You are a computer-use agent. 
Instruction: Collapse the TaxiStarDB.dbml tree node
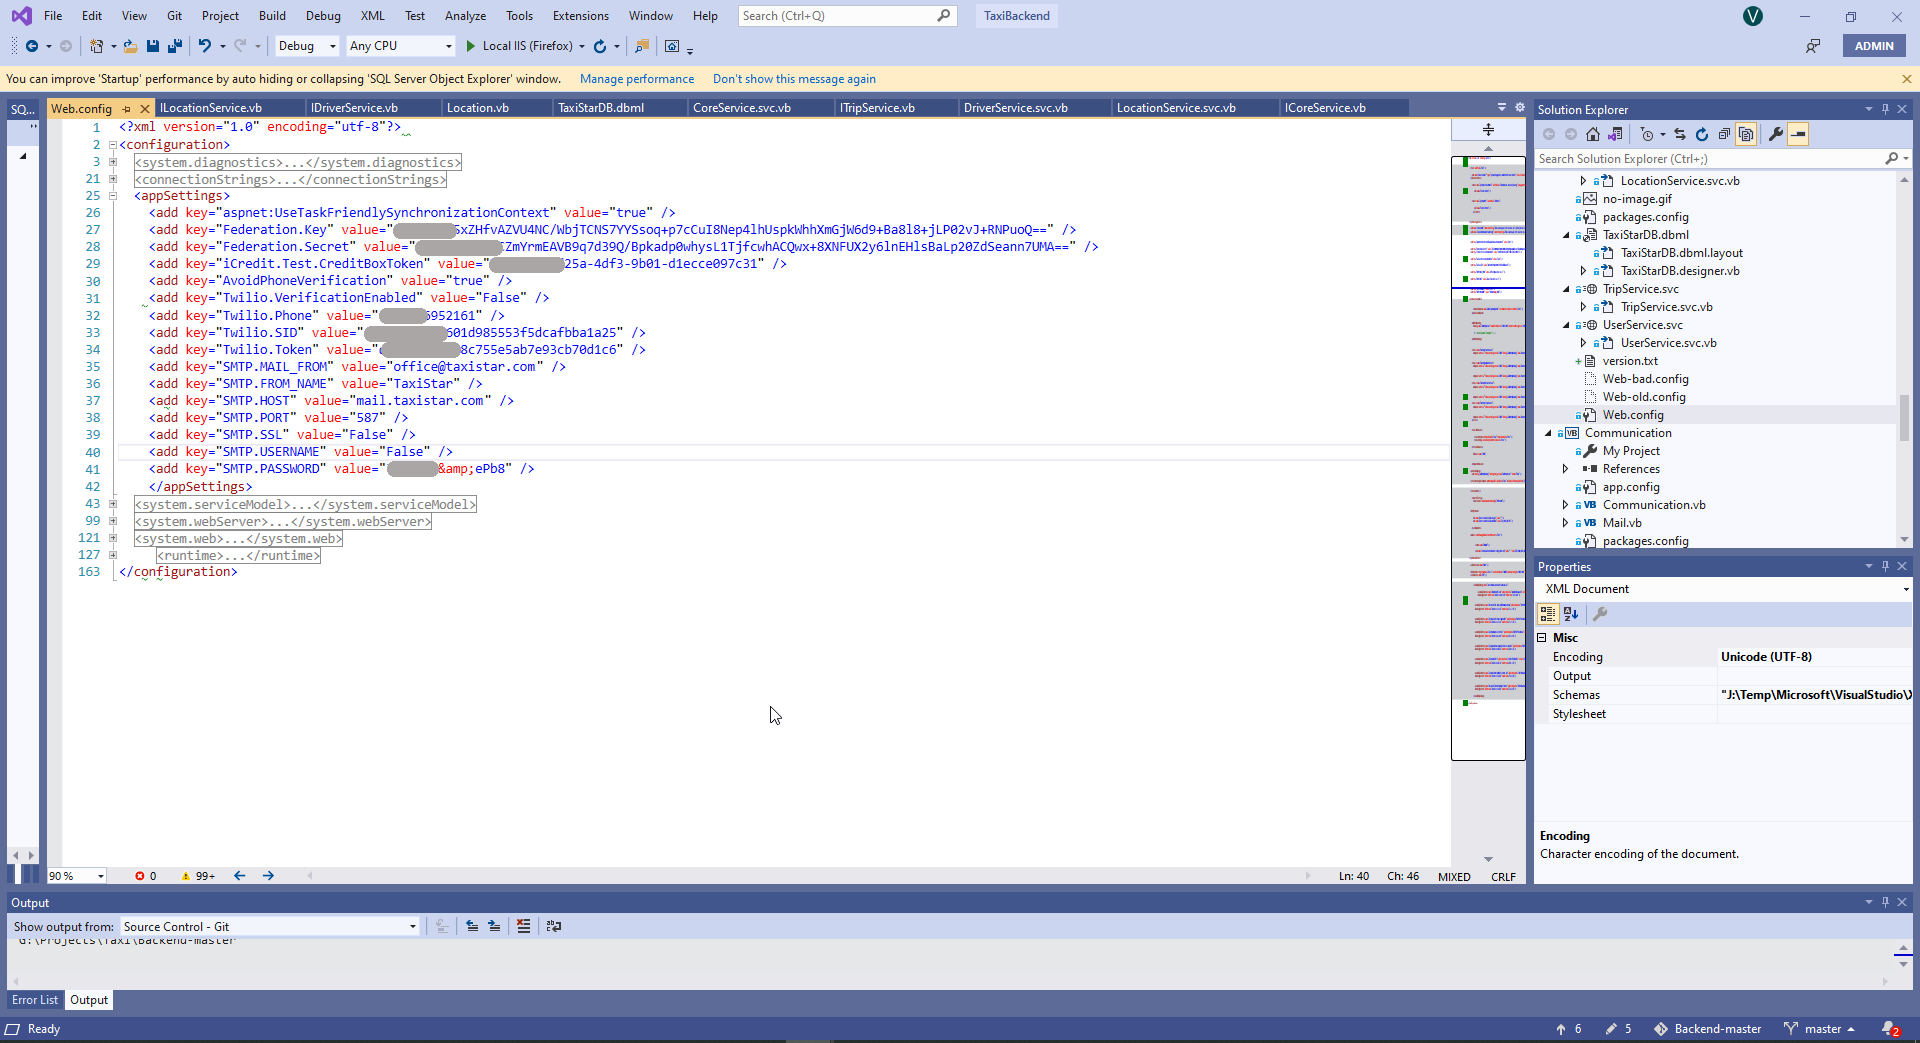coord(1567,235)
